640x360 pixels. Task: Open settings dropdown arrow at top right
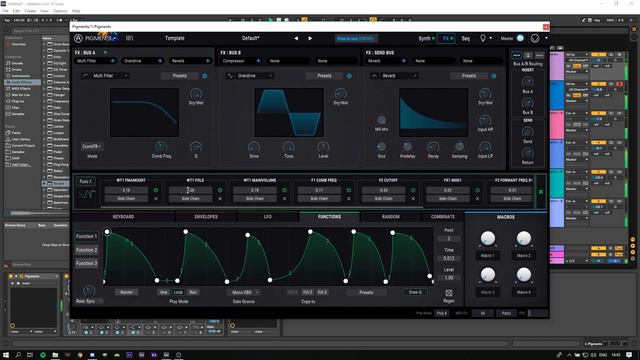pos(547,38)
